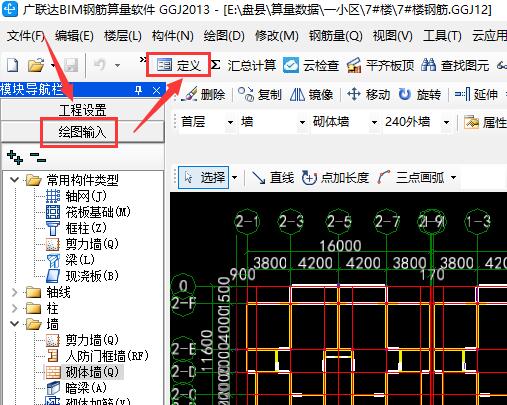
Task: Select 暗梁(A) tree item
Action: (x=76, y=388)
